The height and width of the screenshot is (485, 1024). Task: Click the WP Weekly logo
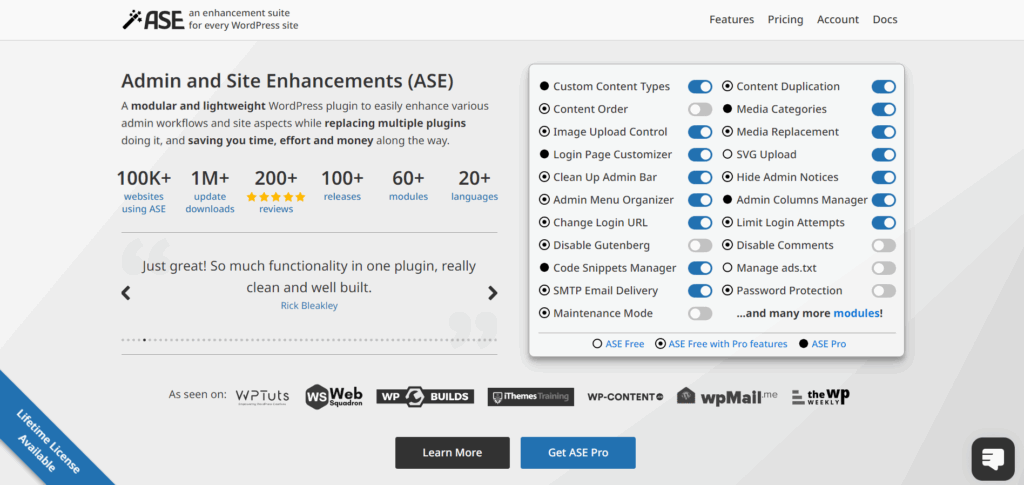pos(820,396)
